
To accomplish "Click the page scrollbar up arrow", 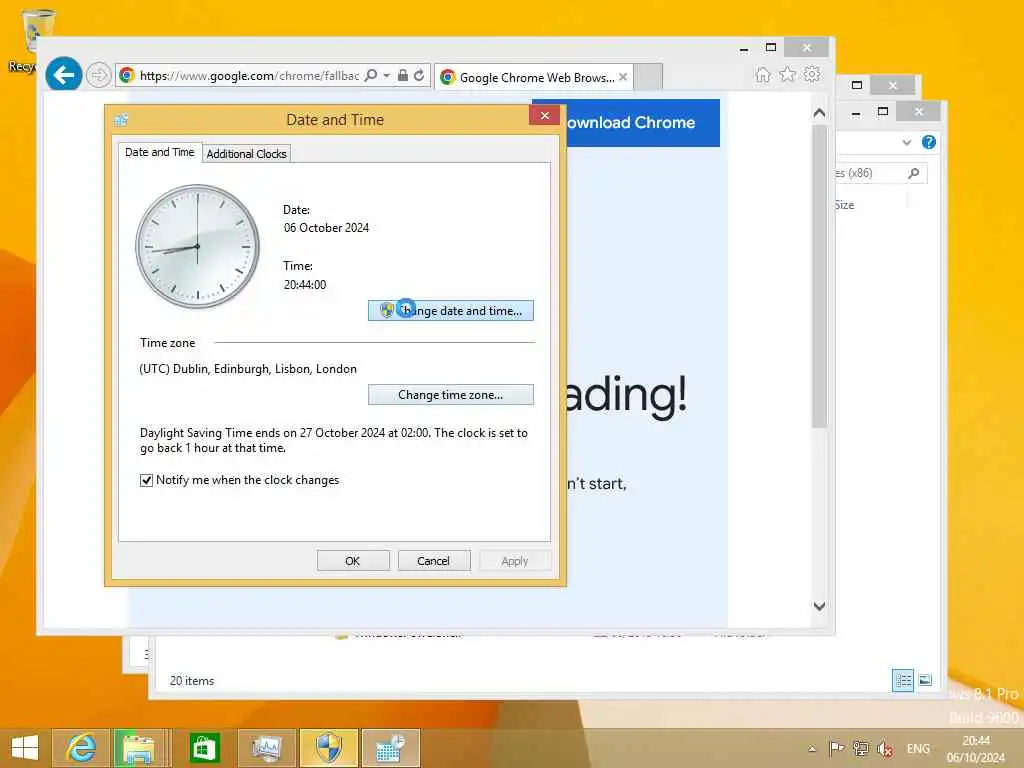I will (x=820, y=113).
